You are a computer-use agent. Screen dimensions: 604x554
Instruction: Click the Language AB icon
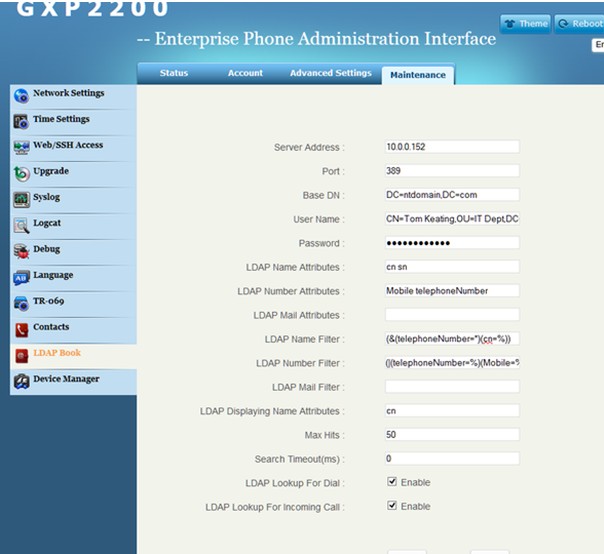22,278
